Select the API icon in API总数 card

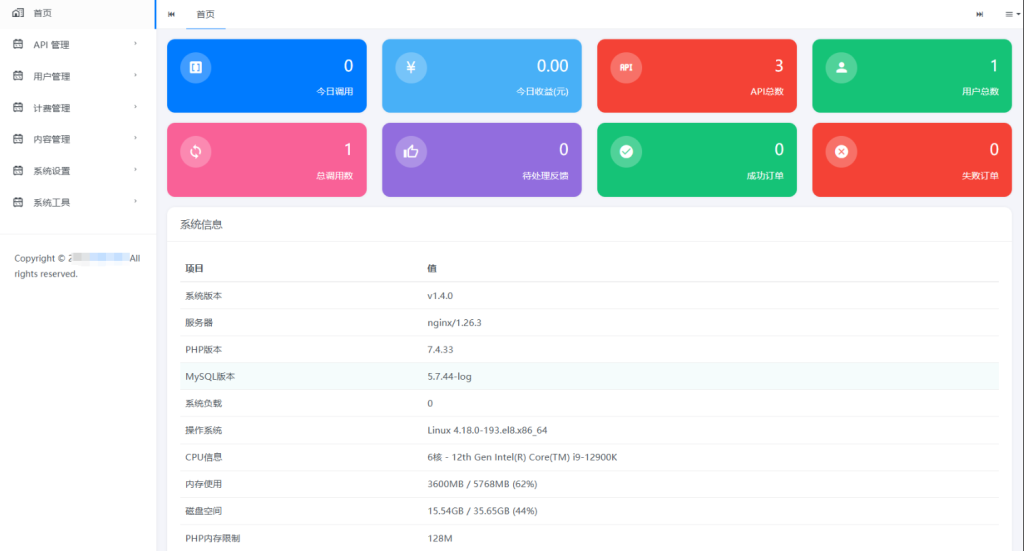point(626,67)
